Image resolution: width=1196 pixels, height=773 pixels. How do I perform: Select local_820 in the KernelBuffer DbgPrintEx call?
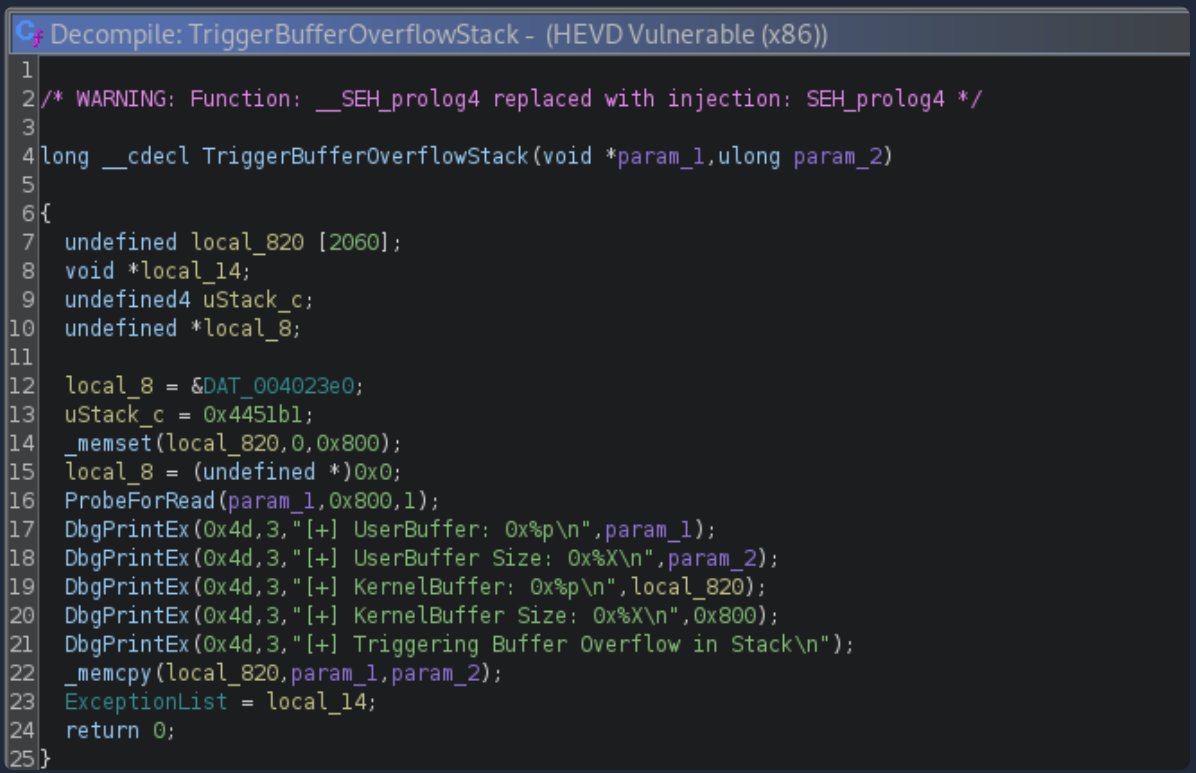(686, 587)
